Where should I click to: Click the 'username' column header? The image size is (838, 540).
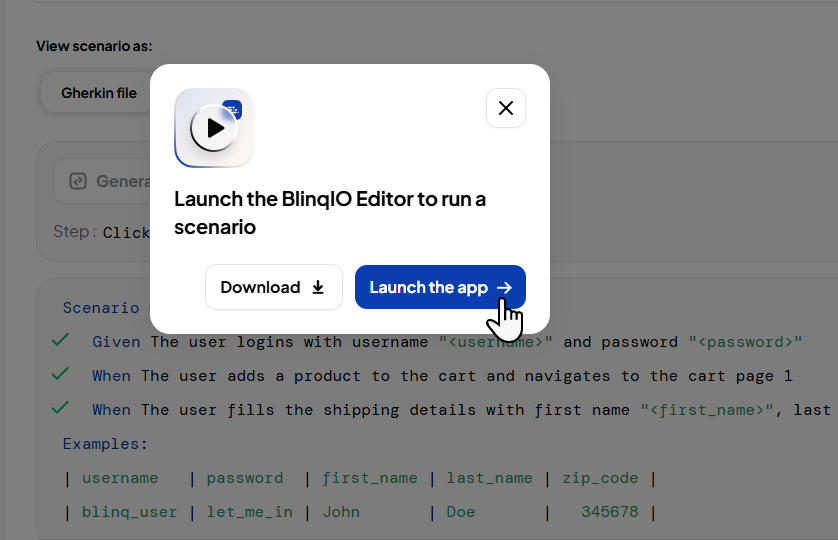120,478
